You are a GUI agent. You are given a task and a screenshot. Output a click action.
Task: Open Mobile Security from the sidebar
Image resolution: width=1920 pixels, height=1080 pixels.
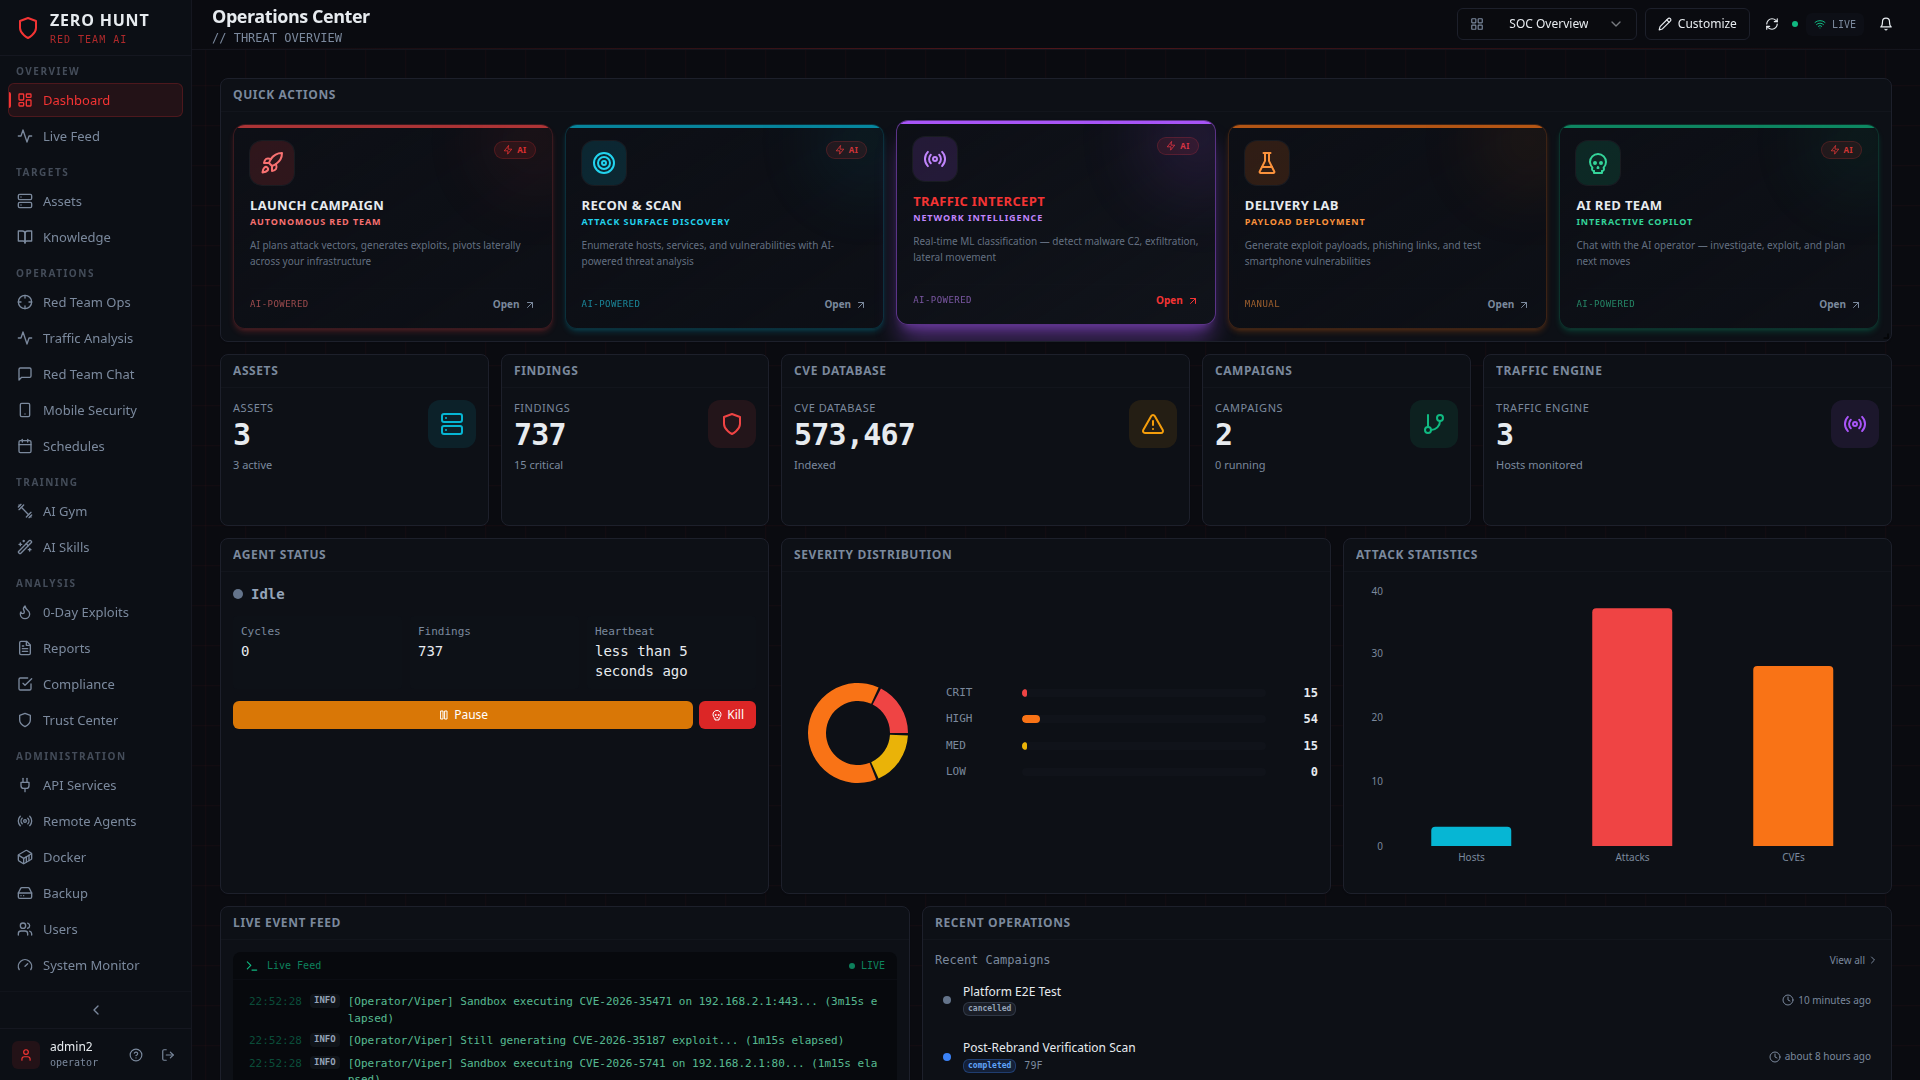[89, 410]
